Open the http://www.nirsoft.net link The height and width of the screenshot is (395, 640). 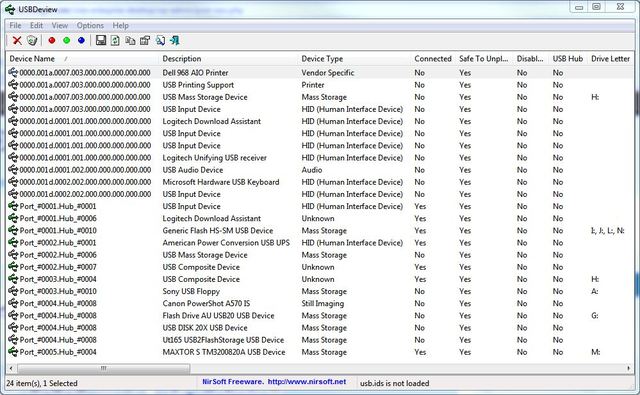tap(307, 382)
